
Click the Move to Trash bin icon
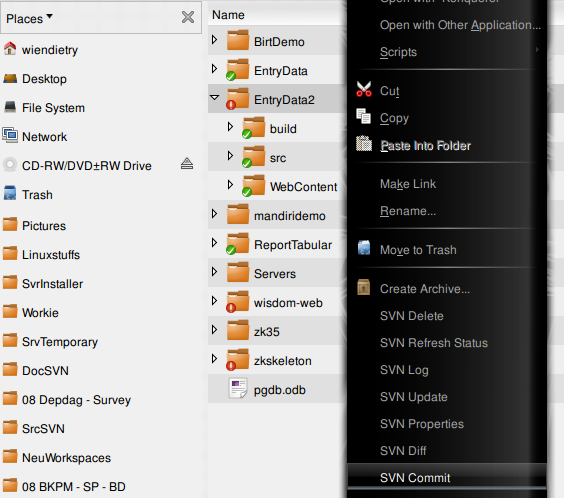pos(364,248)
